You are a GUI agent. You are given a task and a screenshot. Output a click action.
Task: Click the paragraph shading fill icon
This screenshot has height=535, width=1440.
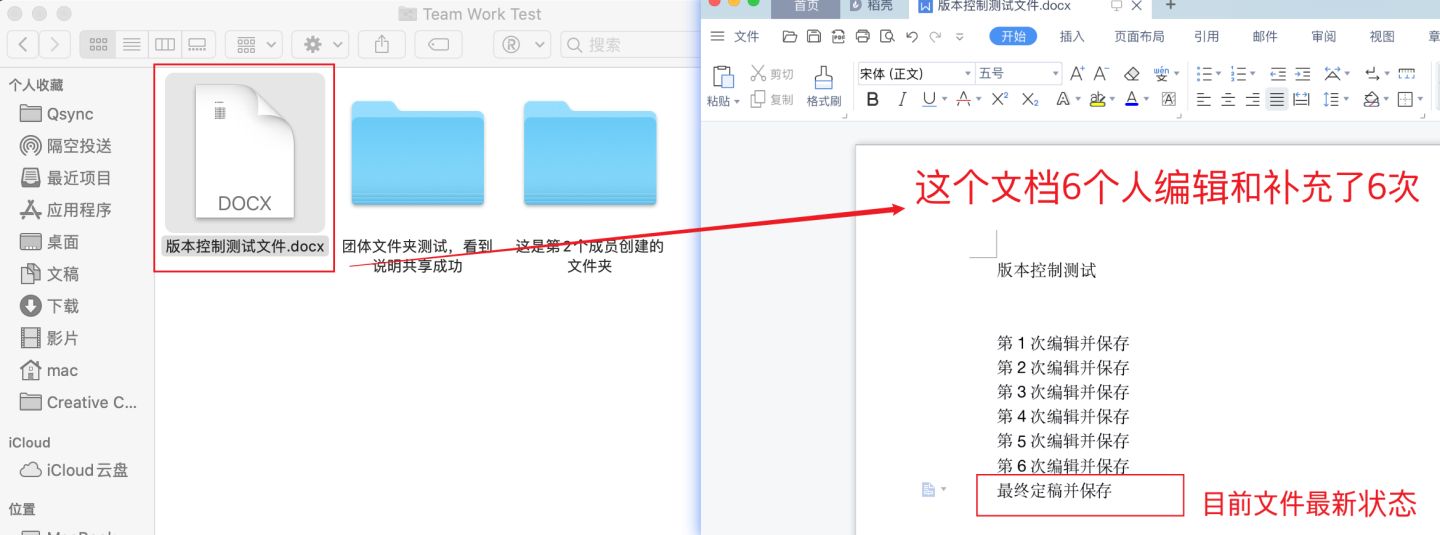(1371, 99)
